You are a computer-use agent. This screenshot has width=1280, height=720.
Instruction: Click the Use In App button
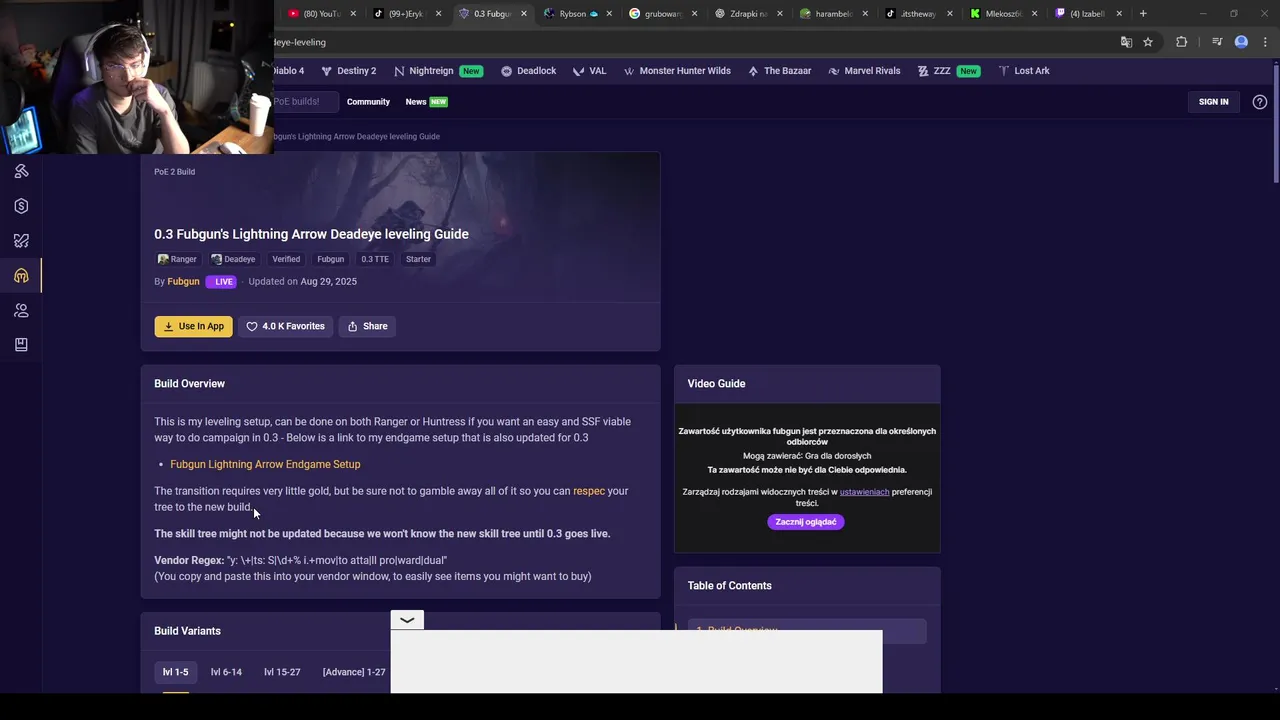[x=193, y=326]
